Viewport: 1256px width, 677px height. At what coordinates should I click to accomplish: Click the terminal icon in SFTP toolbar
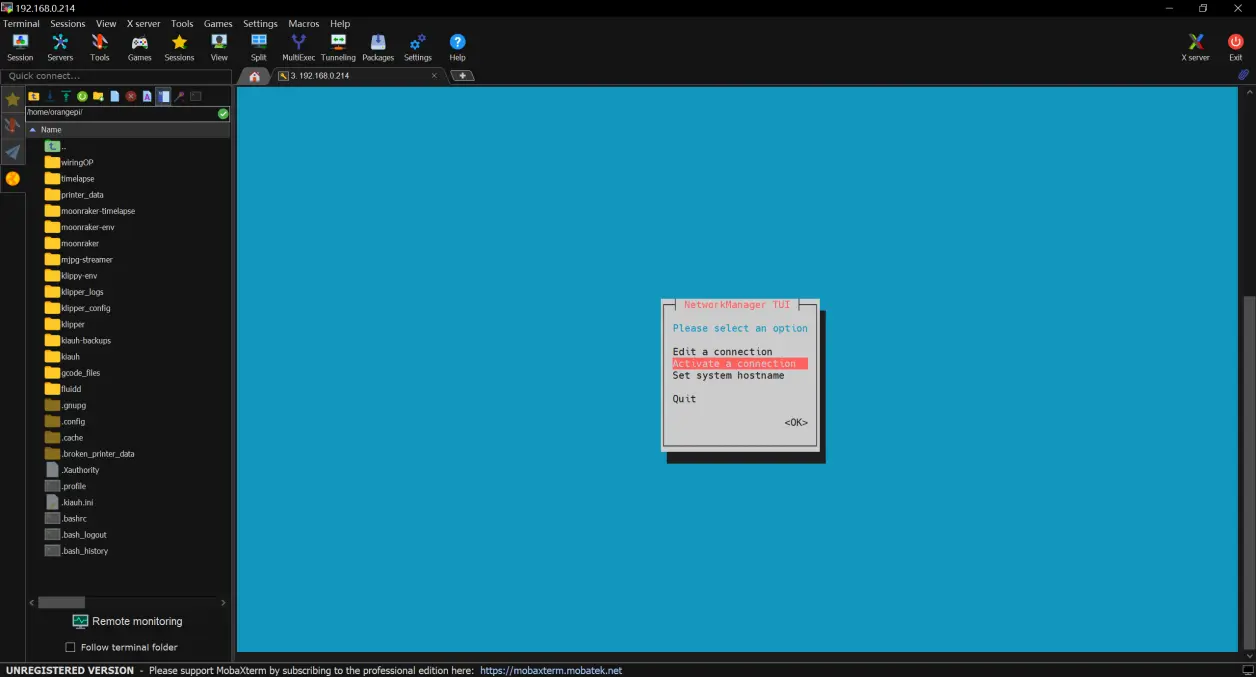pos(196,96)
